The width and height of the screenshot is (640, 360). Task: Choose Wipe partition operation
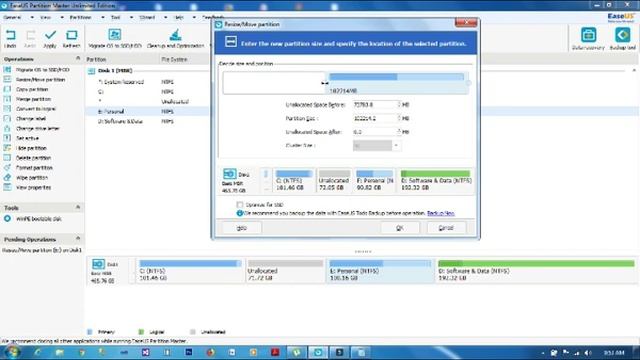point(32,178)
